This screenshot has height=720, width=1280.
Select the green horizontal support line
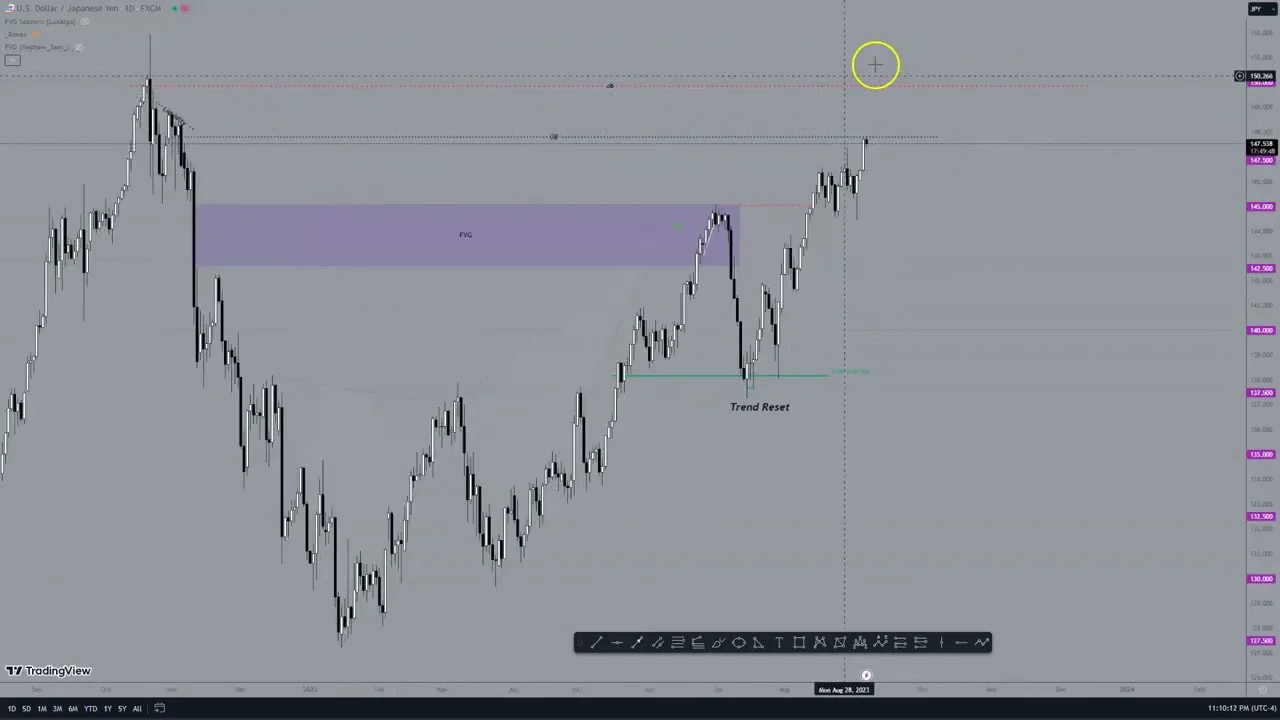(720, 376)
